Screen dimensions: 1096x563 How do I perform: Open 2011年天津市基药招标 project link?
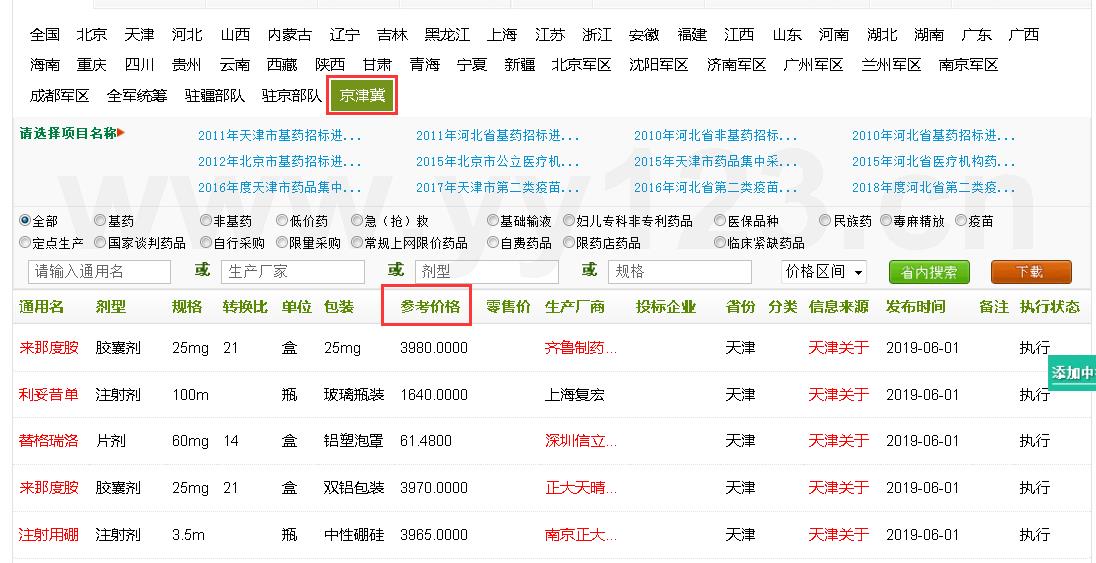point(280,136)
